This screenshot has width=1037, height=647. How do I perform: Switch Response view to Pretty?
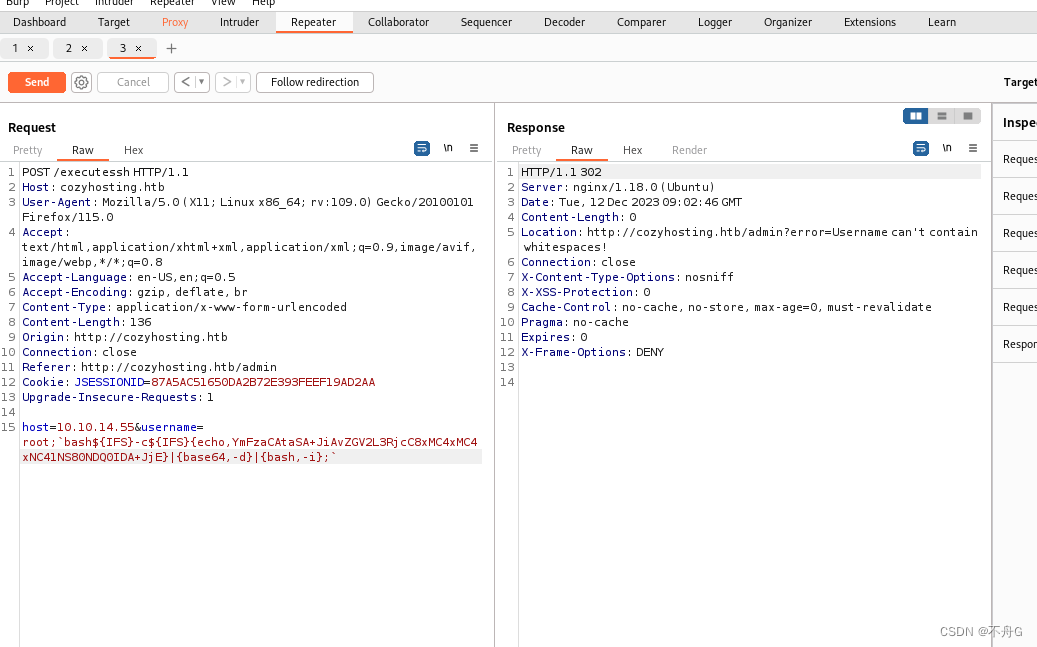point(526,150)
